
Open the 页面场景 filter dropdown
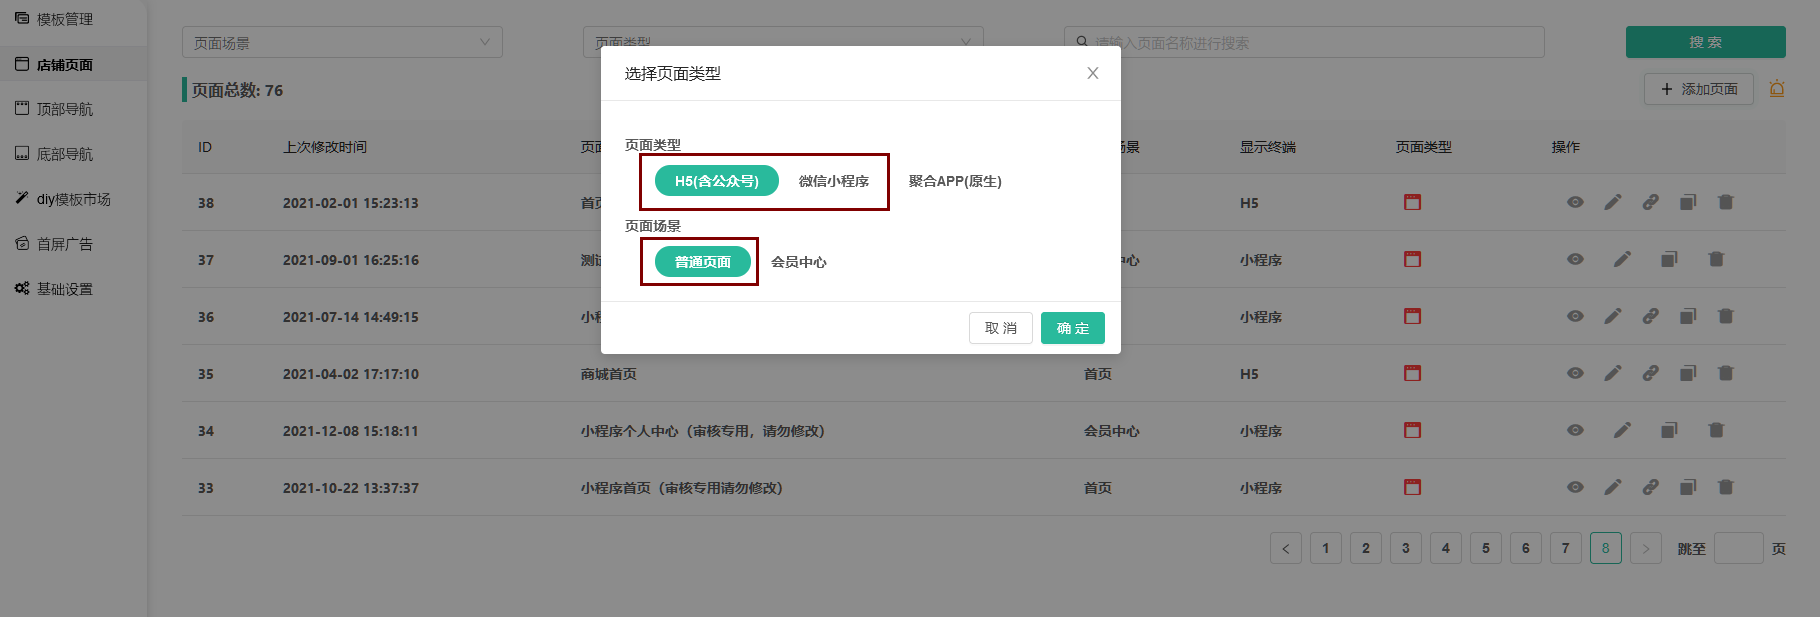342,42
